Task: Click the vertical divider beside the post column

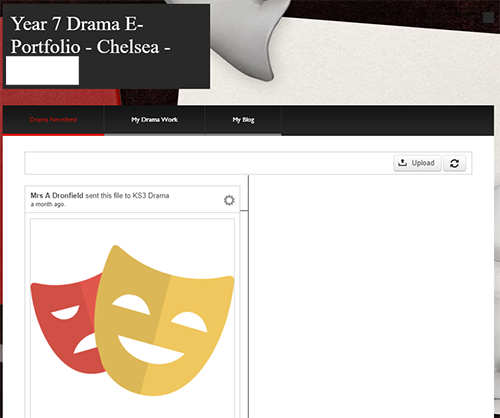Action: pyautogui.click(x=248, y=296)
